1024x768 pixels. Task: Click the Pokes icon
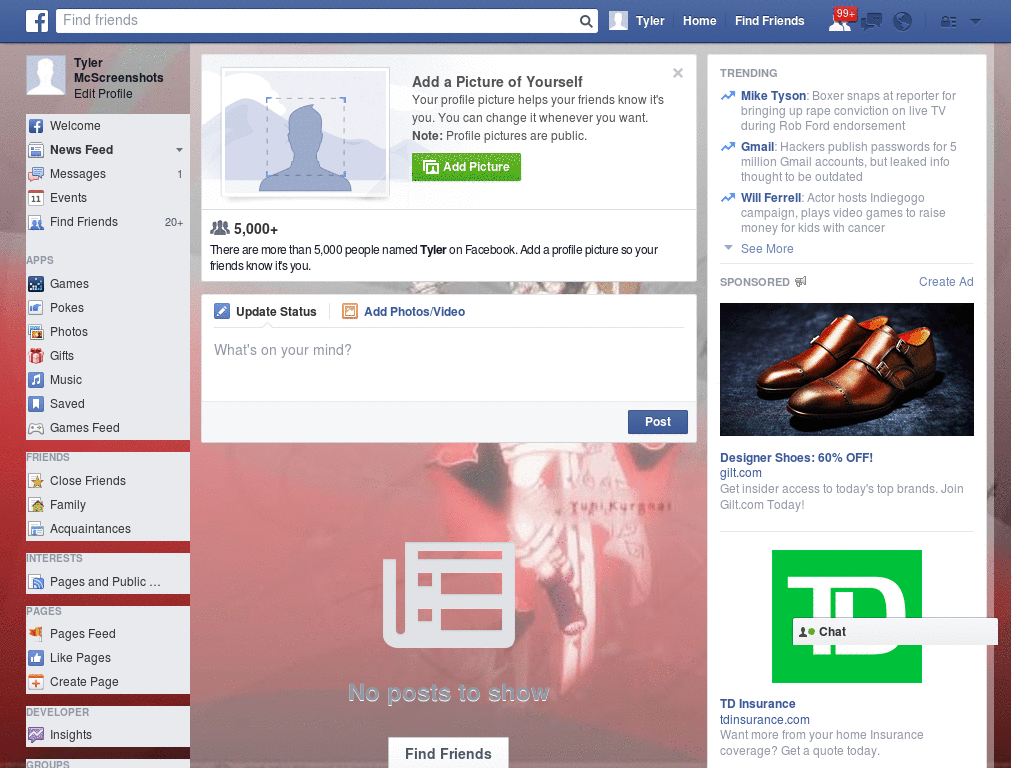(36, 308)
